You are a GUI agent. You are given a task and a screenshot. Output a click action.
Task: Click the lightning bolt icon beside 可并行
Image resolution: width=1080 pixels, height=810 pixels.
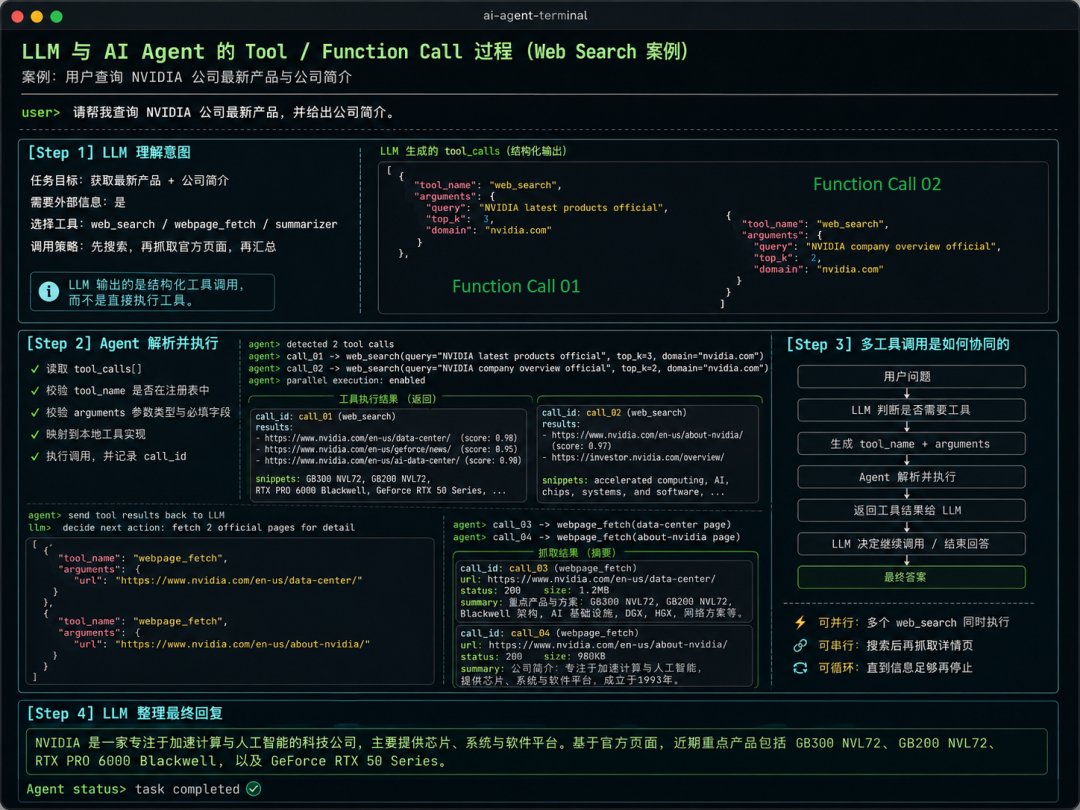[x=800, y=623]
